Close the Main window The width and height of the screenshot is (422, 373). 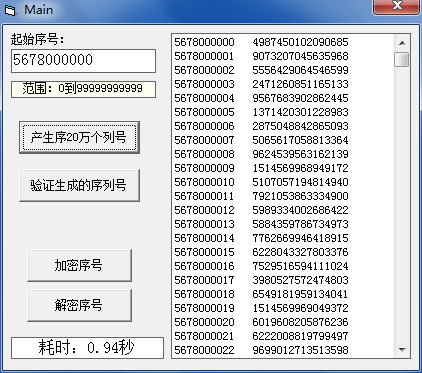[x=396, y=6]
